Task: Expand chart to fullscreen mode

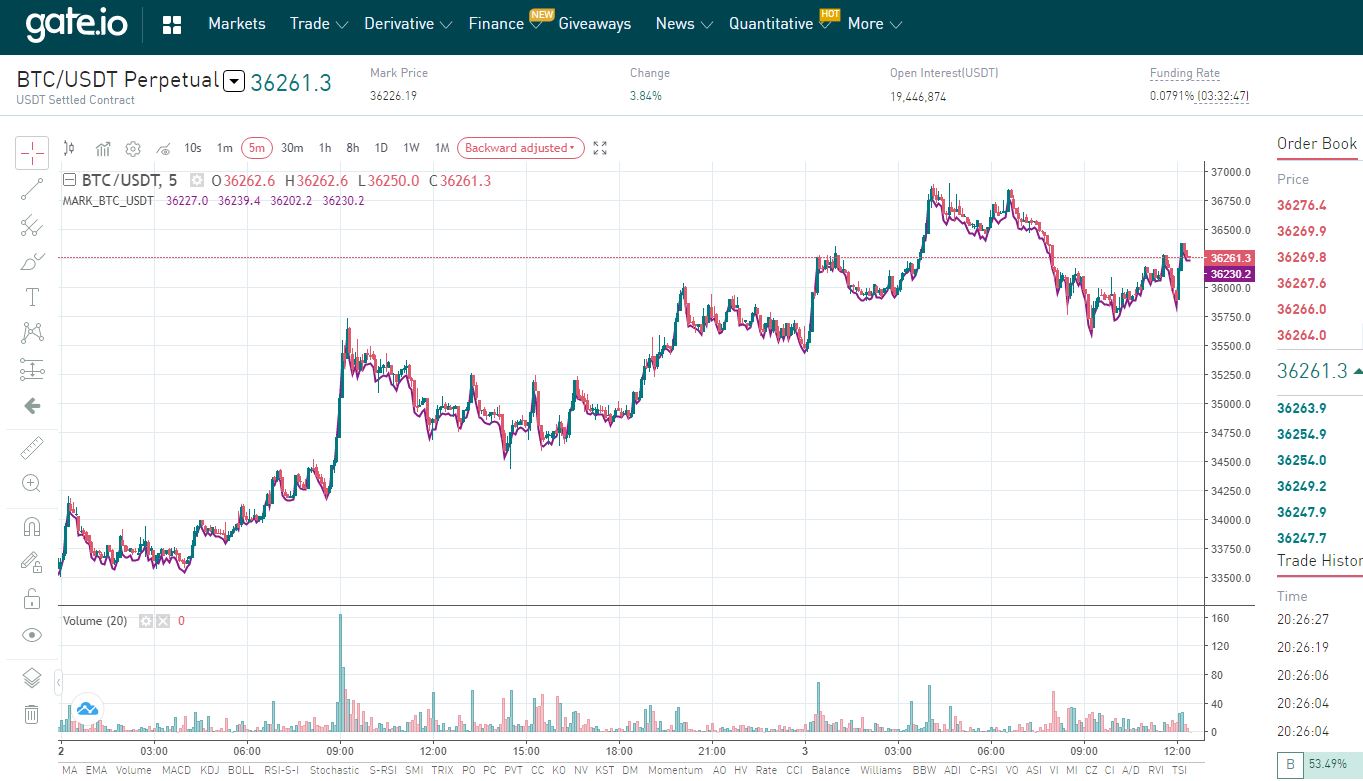Action: pyautogui.click(x=600, y=148)
